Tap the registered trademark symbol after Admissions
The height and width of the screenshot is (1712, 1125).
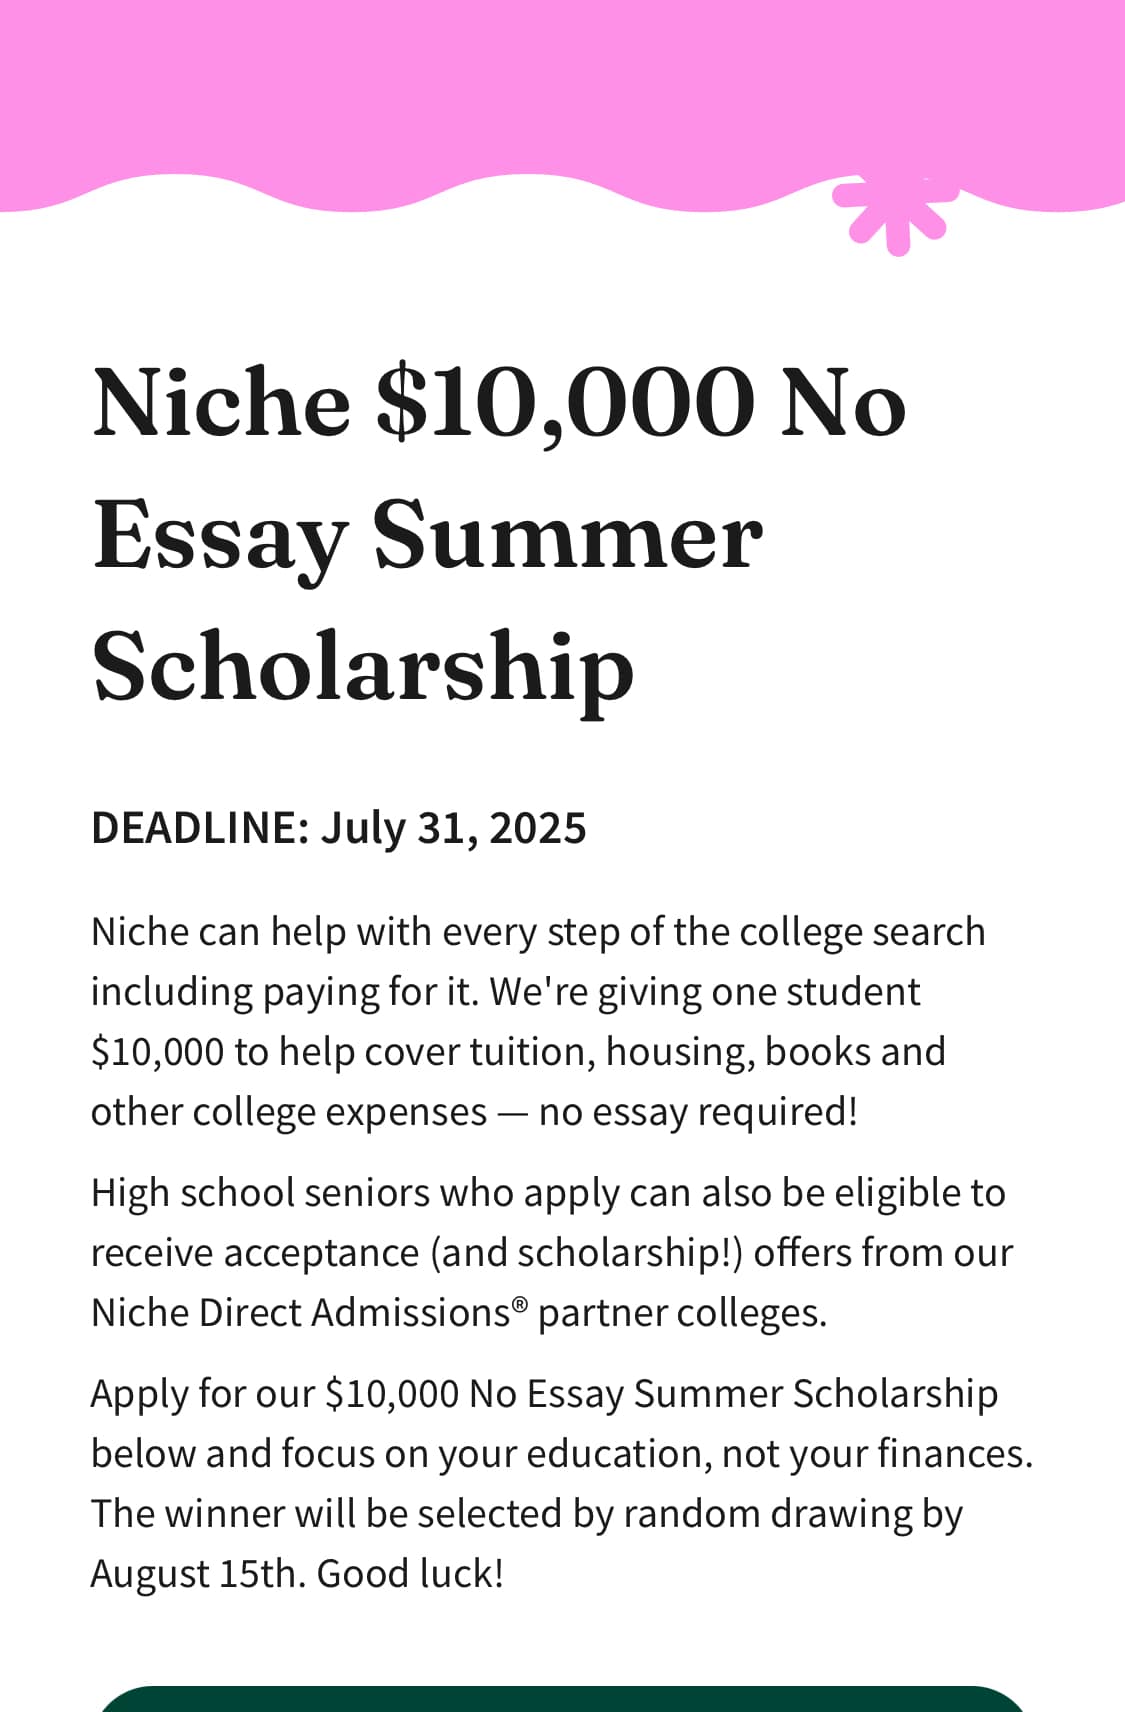[x=519, y=1304]
